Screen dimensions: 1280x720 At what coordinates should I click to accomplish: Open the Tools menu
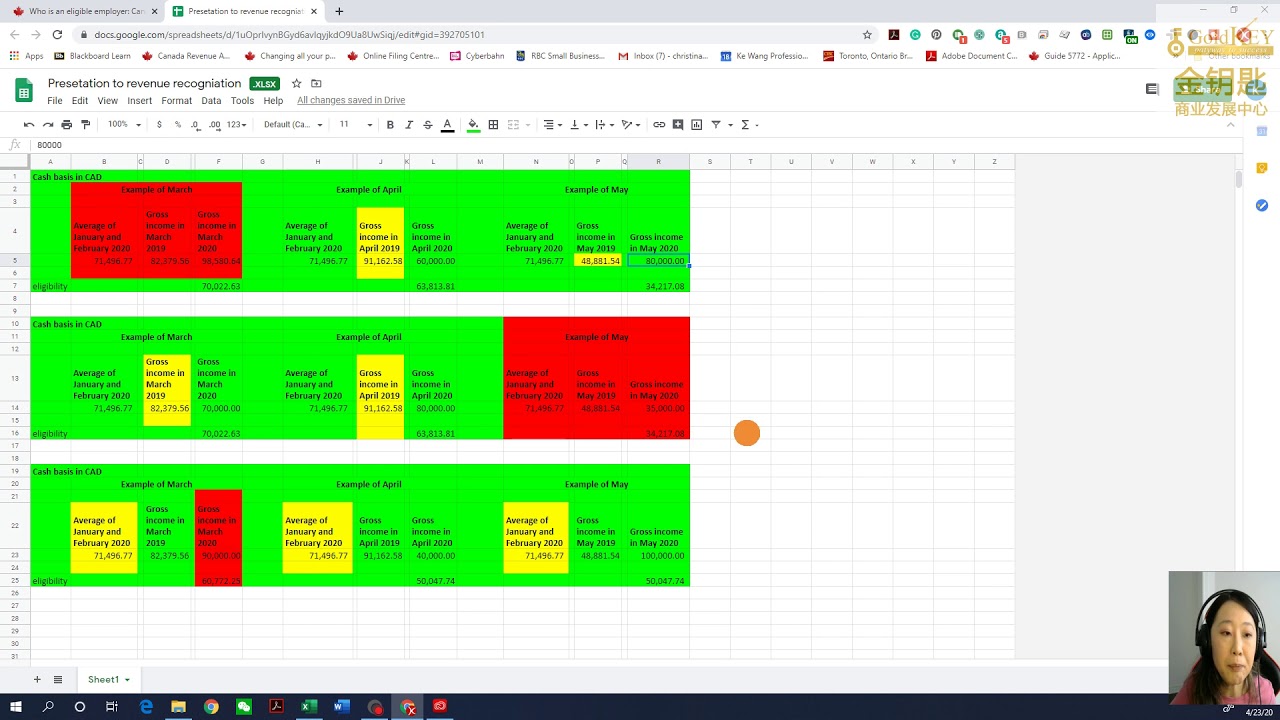(242, 101)
